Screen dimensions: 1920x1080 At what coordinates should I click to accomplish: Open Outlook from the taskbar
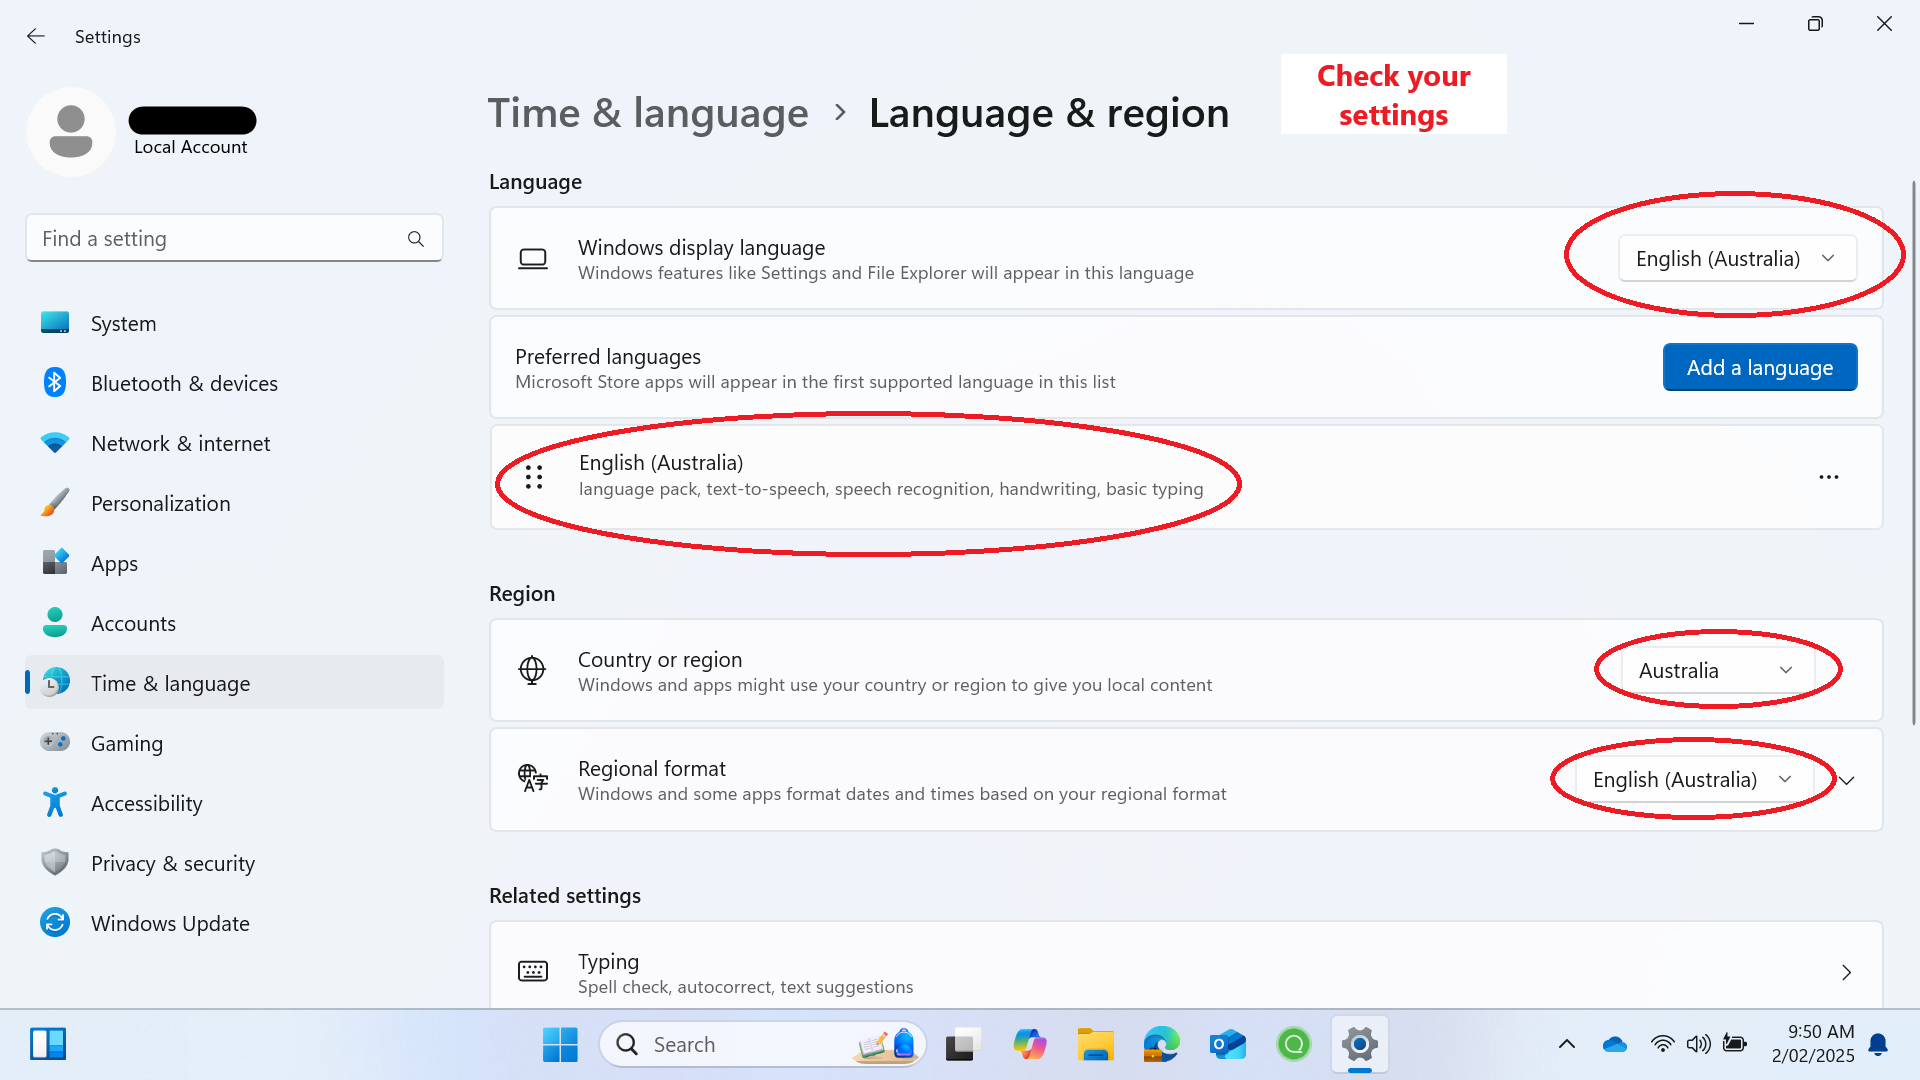coord(1227,1045)
